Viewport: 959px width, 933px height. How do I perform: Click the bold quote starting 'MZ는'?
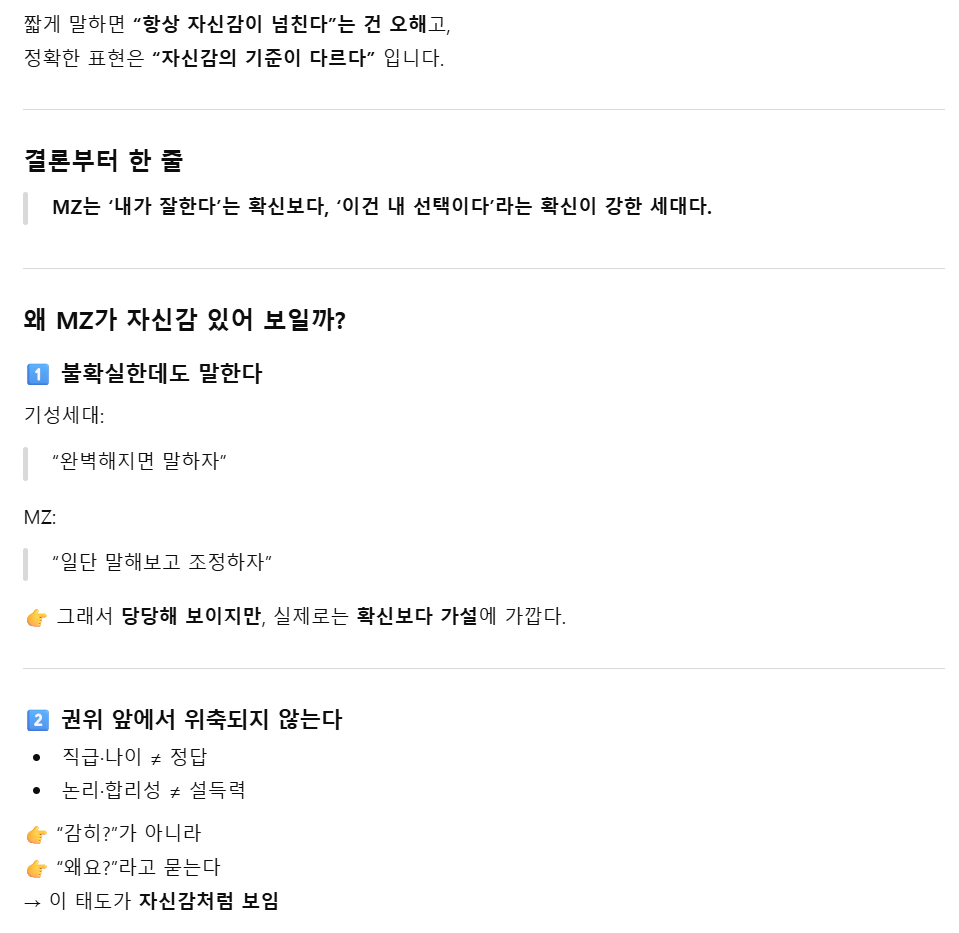pyautogui.click(x=381, y=207)
